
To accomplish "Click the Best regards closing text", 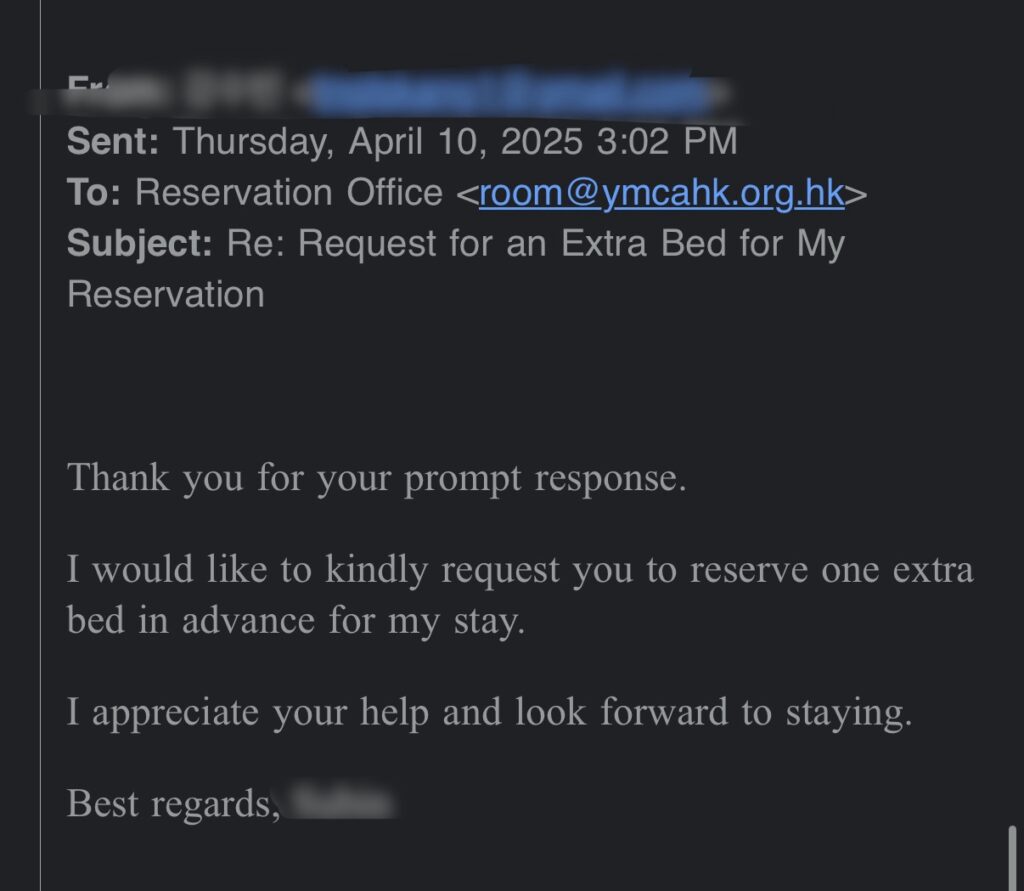I will (174, 804).
